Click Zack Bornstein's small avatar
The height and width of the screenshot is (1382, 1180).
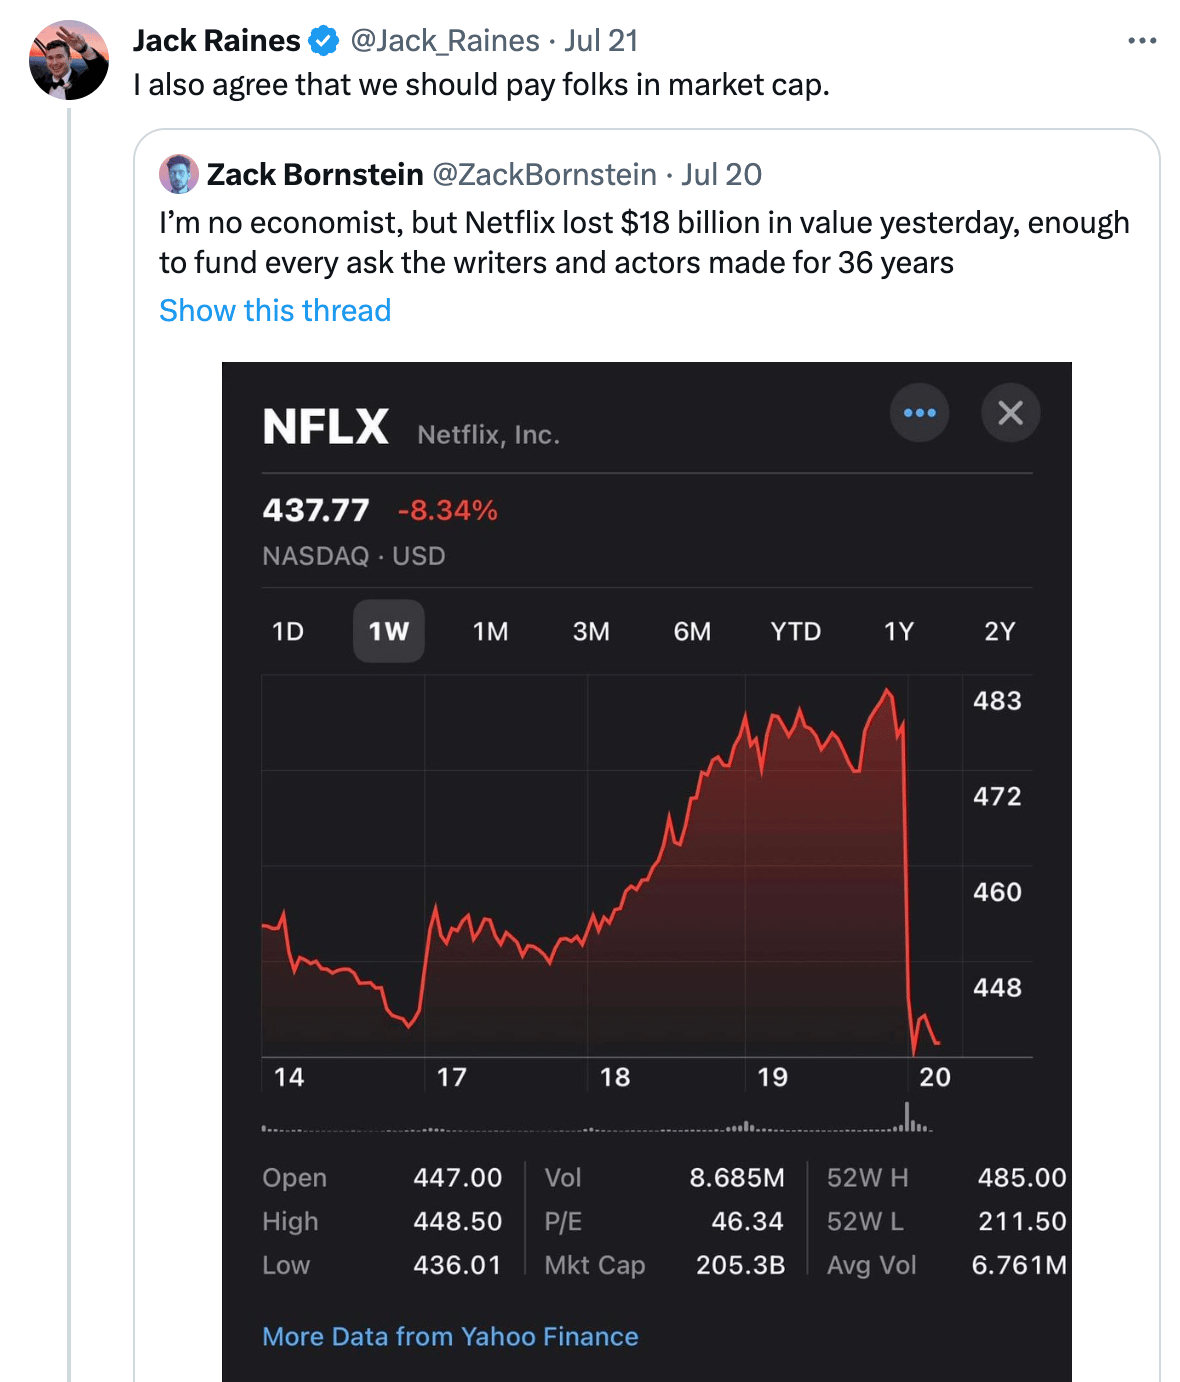[x=178, y=174]
